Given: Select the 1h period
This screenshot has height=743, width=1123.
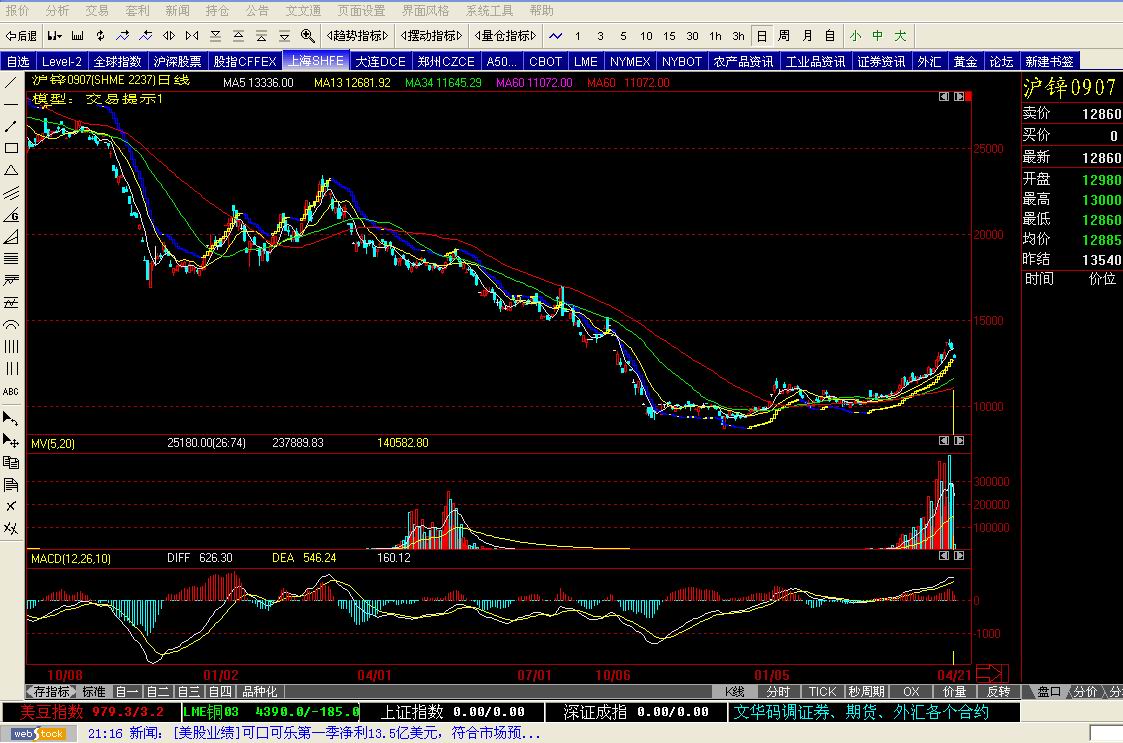Looking at the screenshot, I should pos(715,36).
